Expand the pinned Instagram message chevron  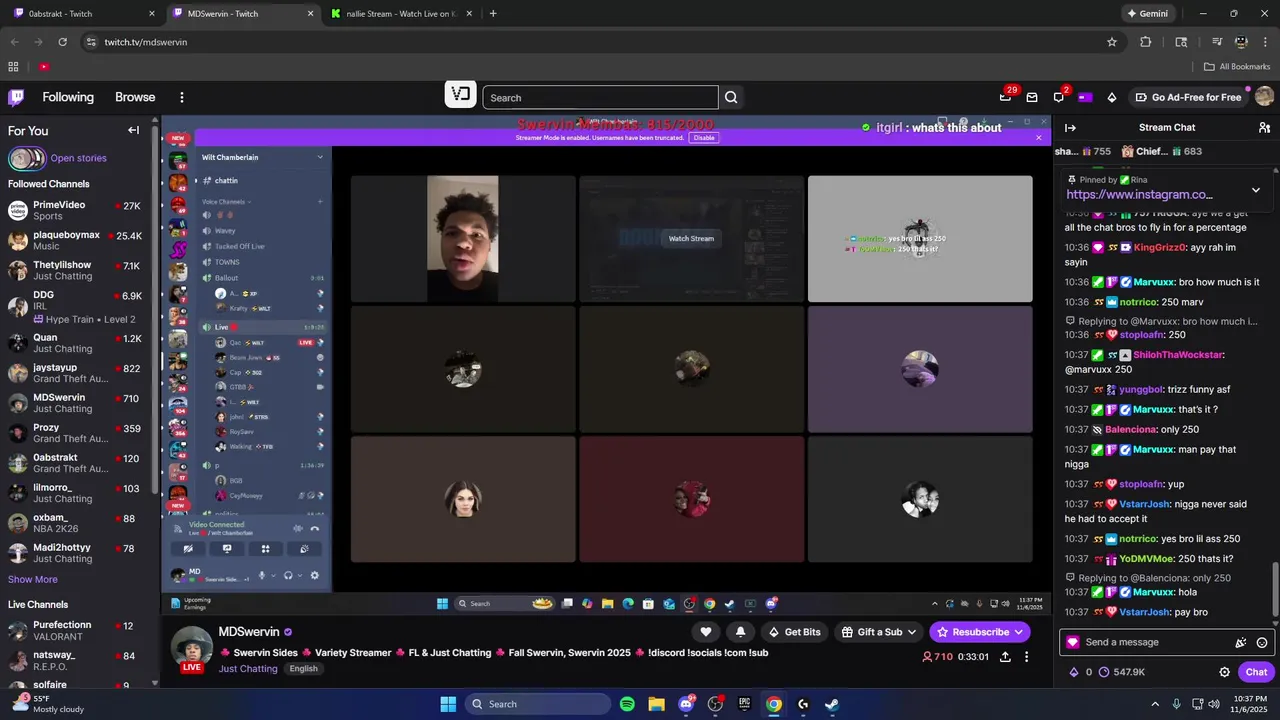[x=1256, y=190]
